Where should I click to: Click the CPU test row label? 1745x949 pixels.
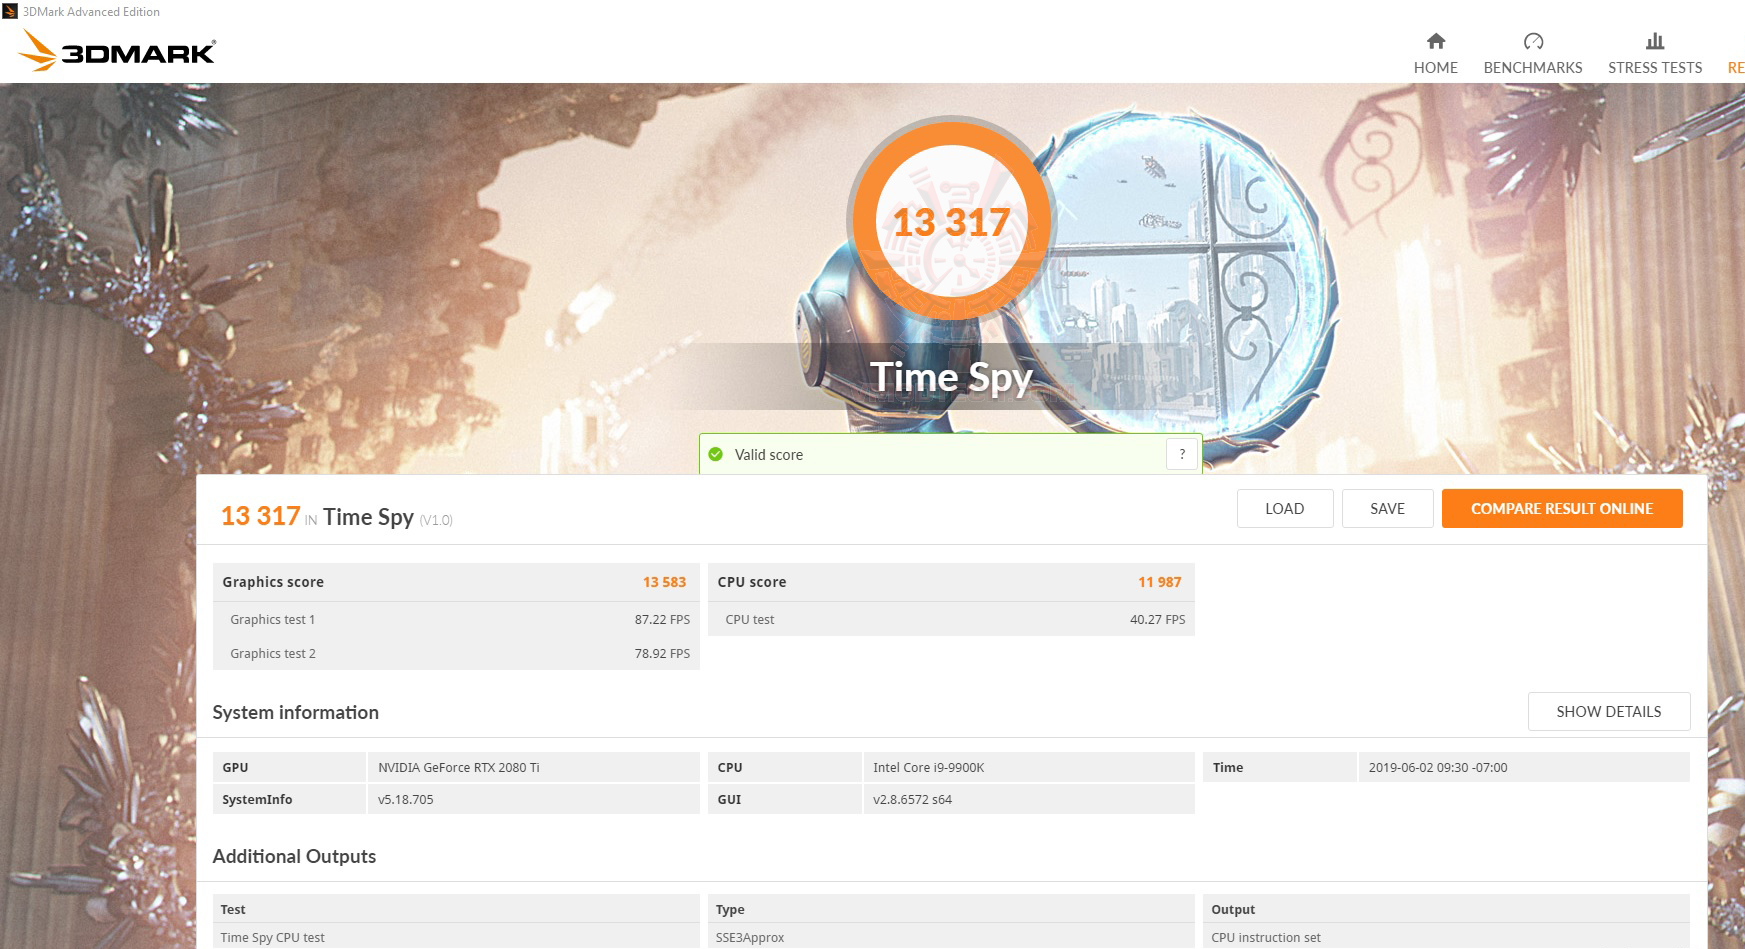[750, 619]
